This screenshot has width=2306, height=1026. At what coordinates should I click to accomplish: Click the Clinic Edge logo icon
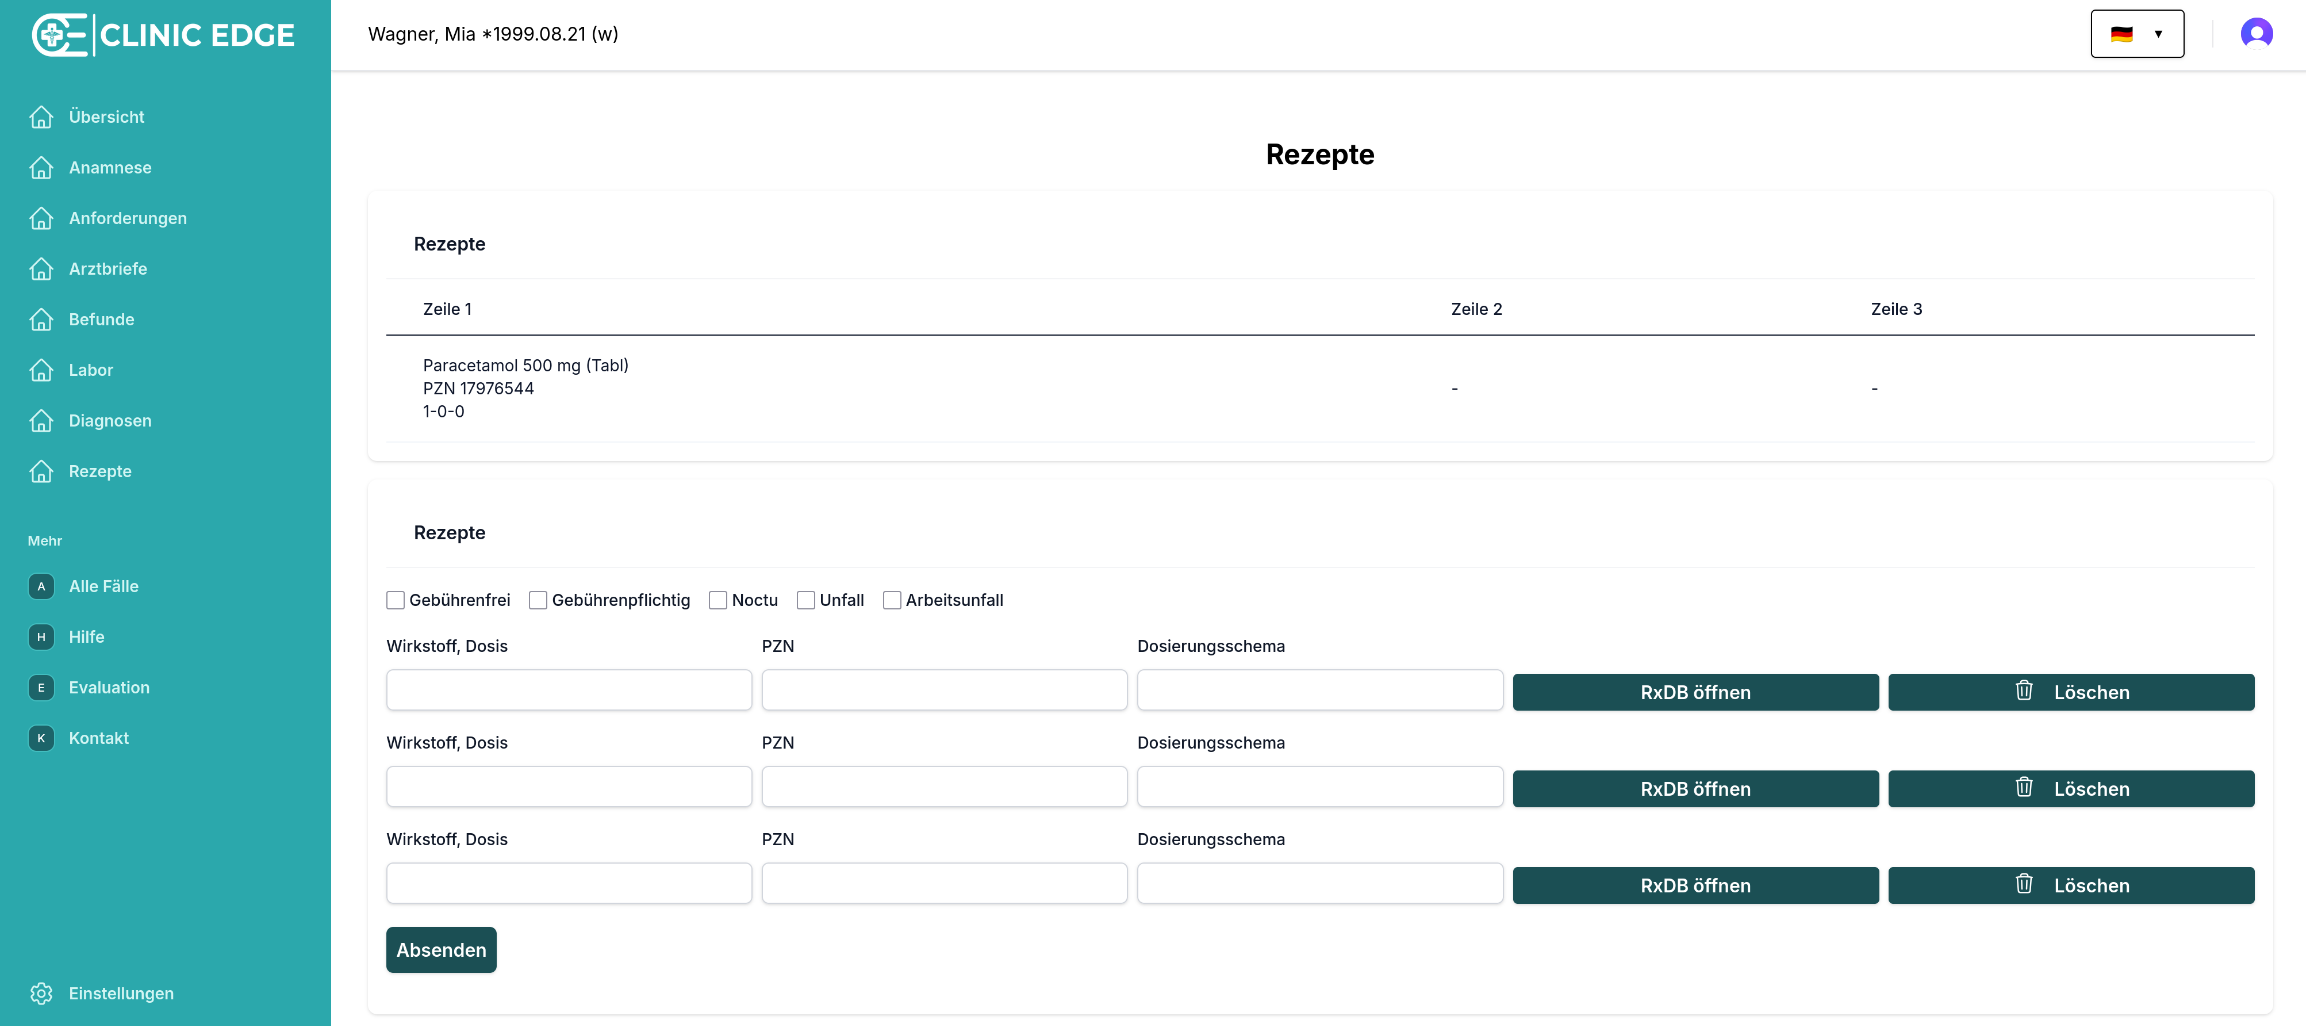tap(60, 35)
